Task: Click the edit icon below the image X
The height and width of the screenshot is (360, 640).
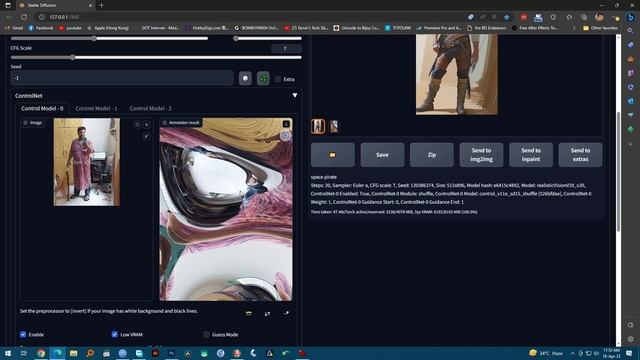Action: tap(147, 136)
